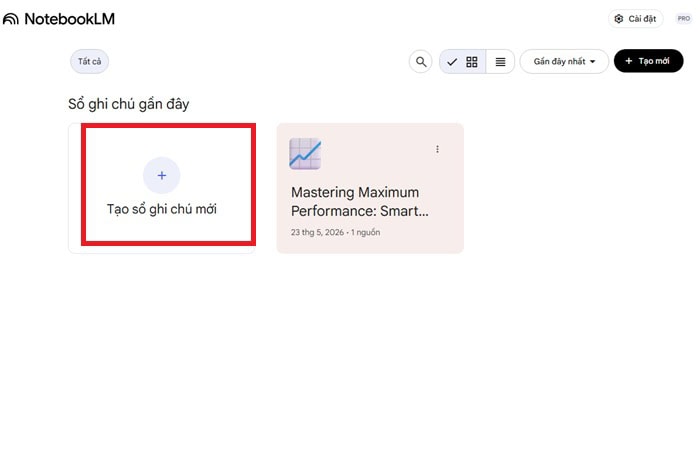Screen dimensions: 700x472
Task: Switch to grid view
Action: (x=463, y=62)
